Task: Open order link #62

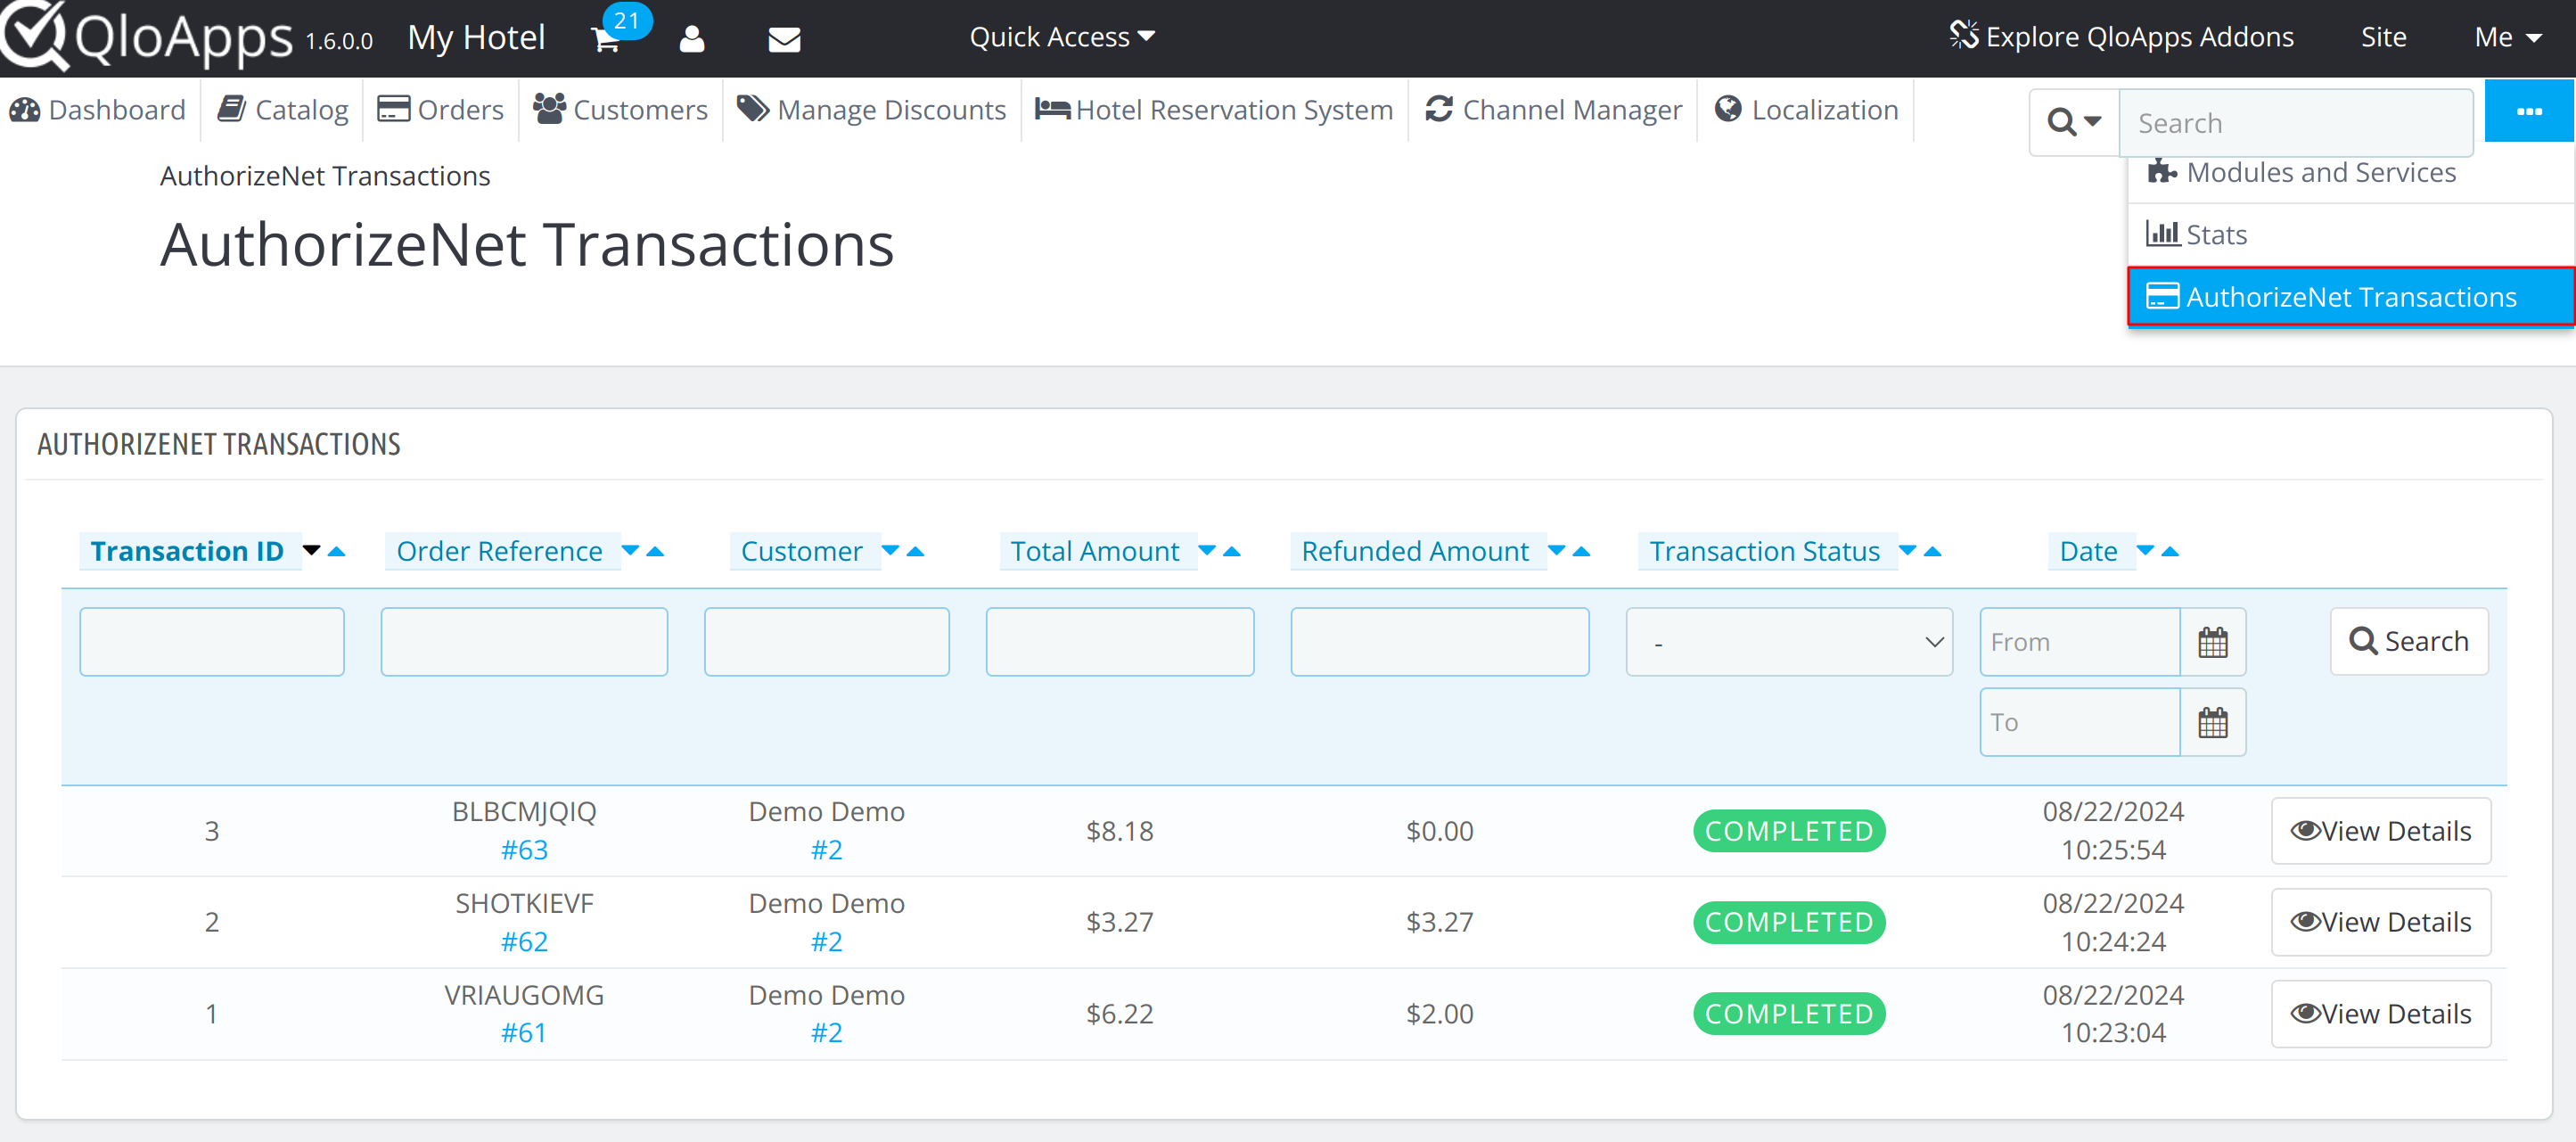Action: tap(524, 942)
